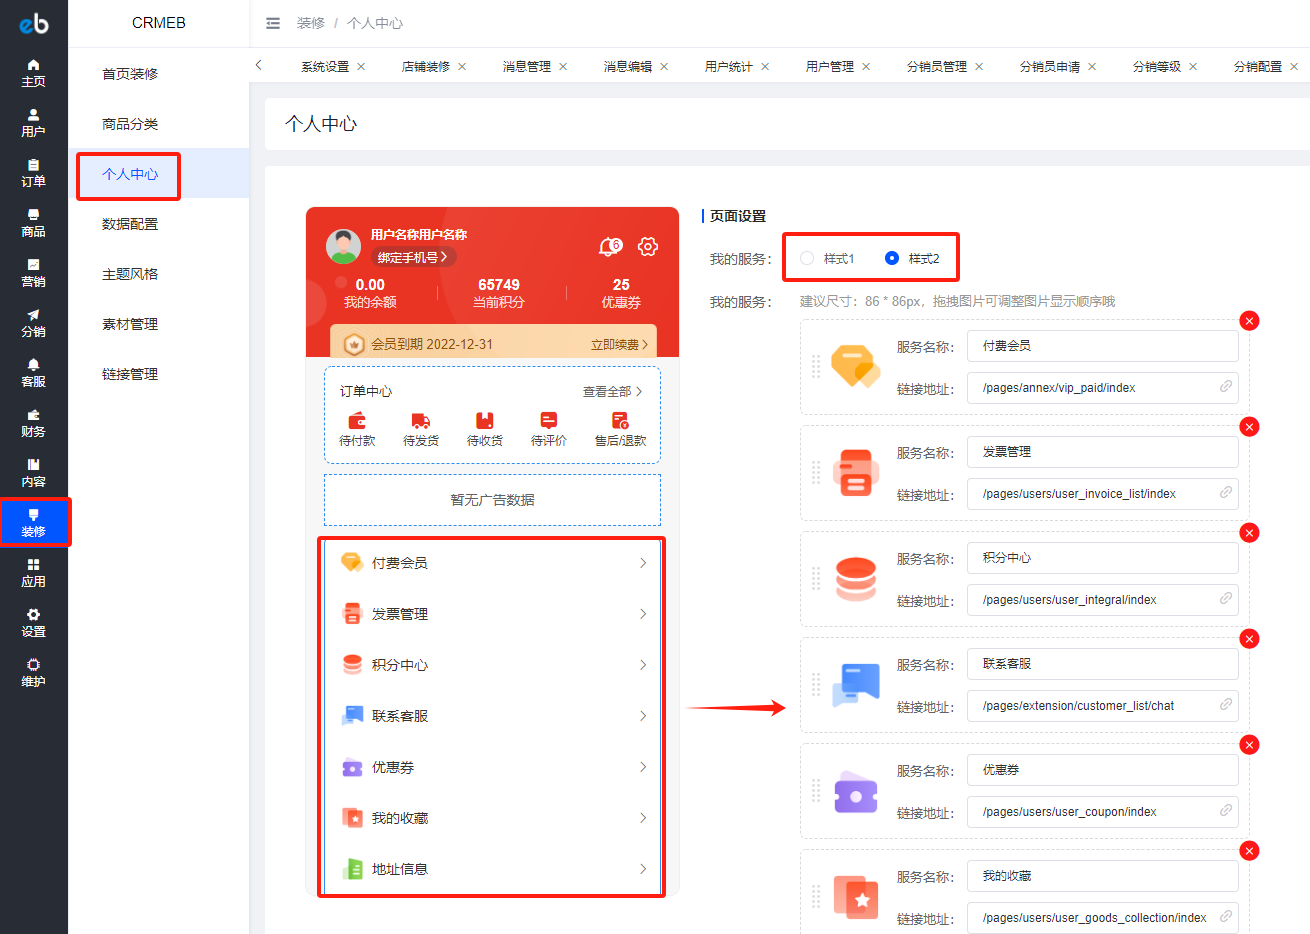This screenshot has height=934, width=1310.
Task: Delete the 联系客服 service item
Action: coord(1249,639)
